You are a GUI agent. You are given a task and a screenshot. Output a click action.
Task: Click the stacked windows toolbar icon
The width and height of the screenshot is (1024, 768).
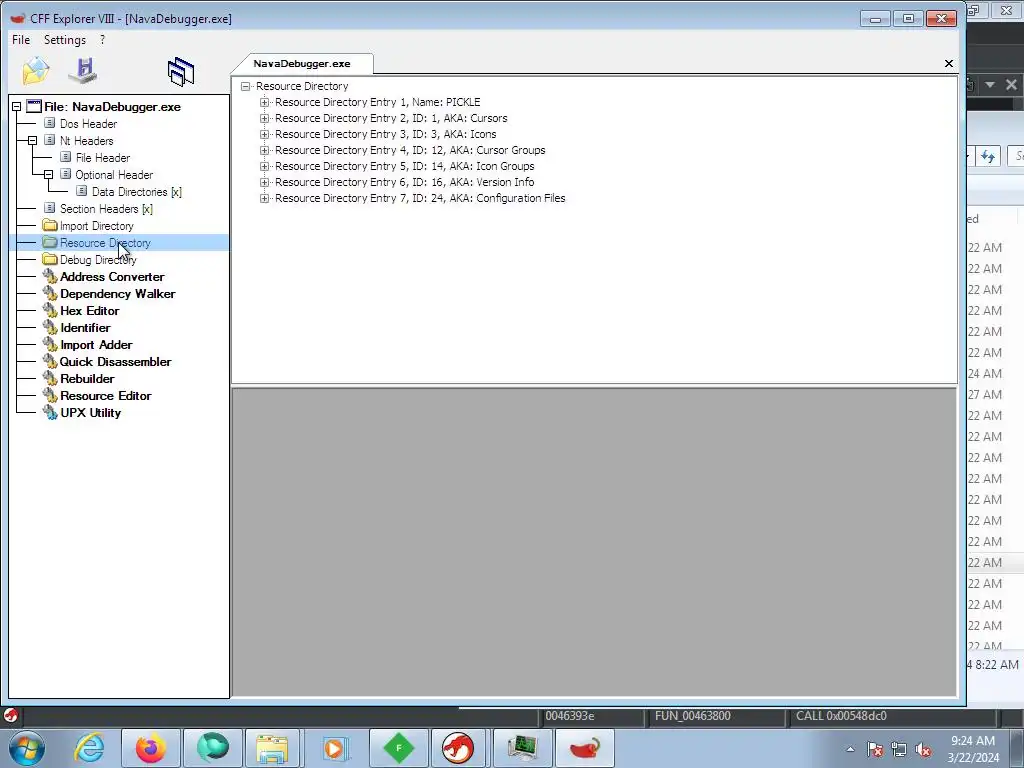coord(181,72)
